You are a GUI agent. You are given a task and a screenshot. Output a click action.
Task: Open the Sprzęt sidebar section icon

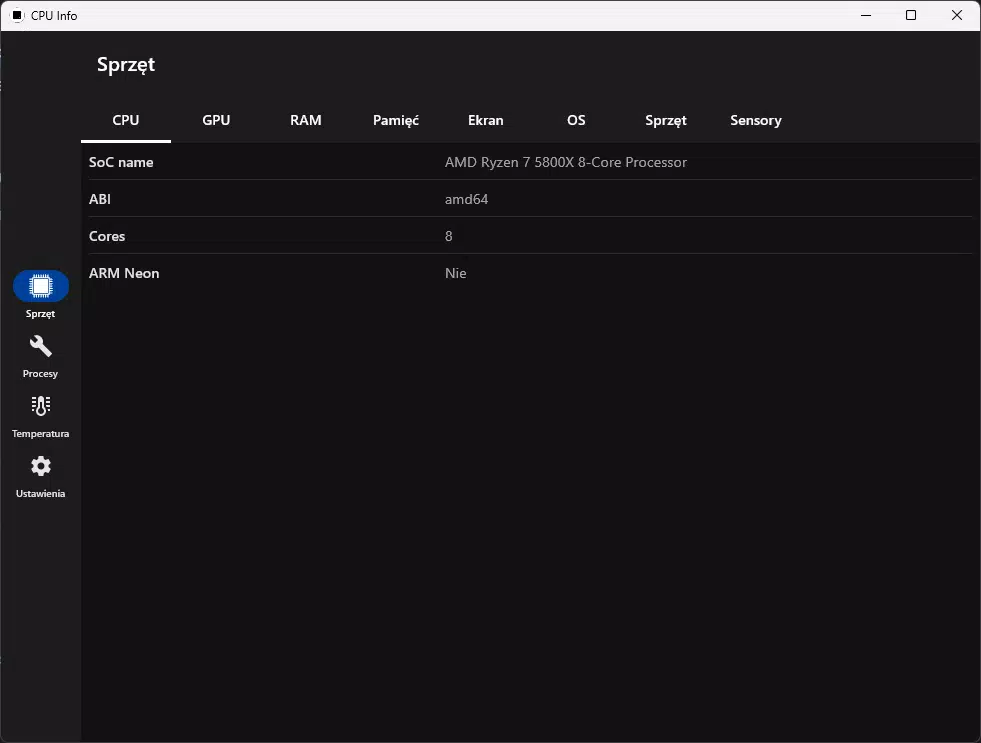[x=41, y=286]
